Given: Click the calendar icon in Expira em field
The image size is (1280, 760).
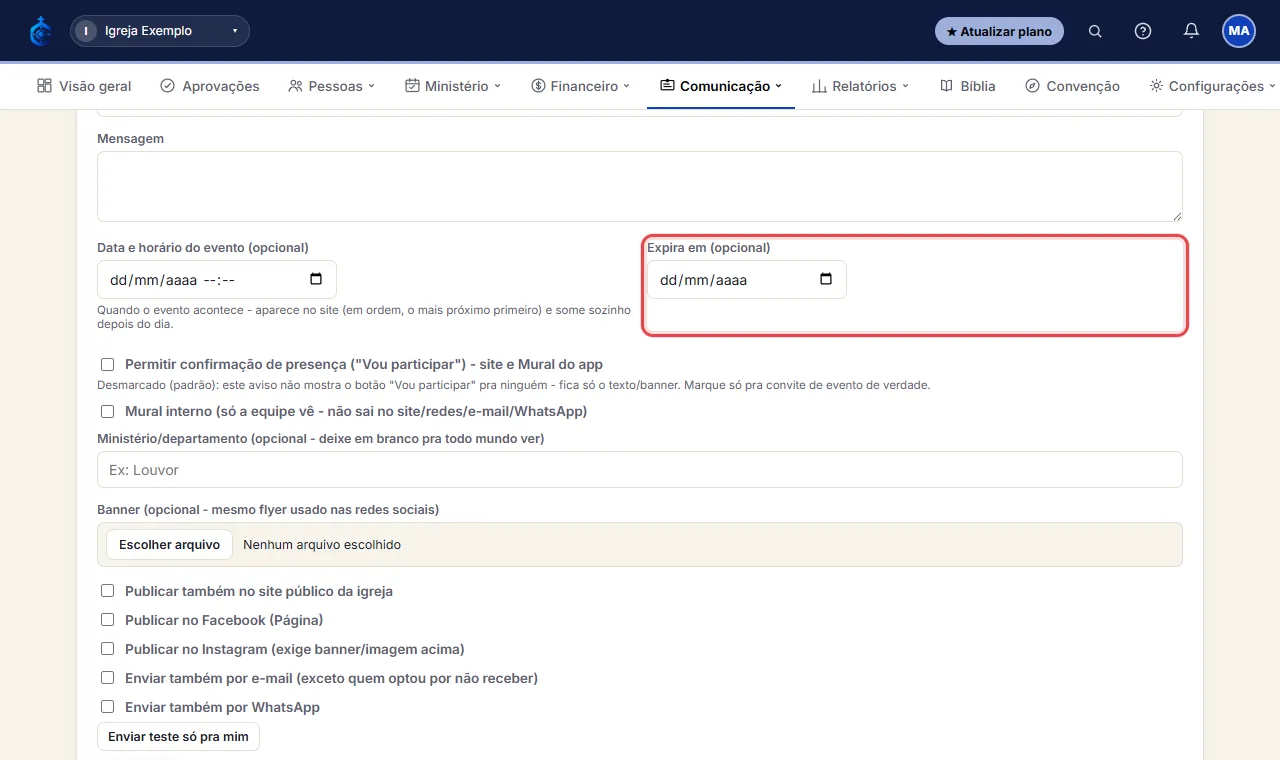Looking at the screenshot, I should point(826,279).
